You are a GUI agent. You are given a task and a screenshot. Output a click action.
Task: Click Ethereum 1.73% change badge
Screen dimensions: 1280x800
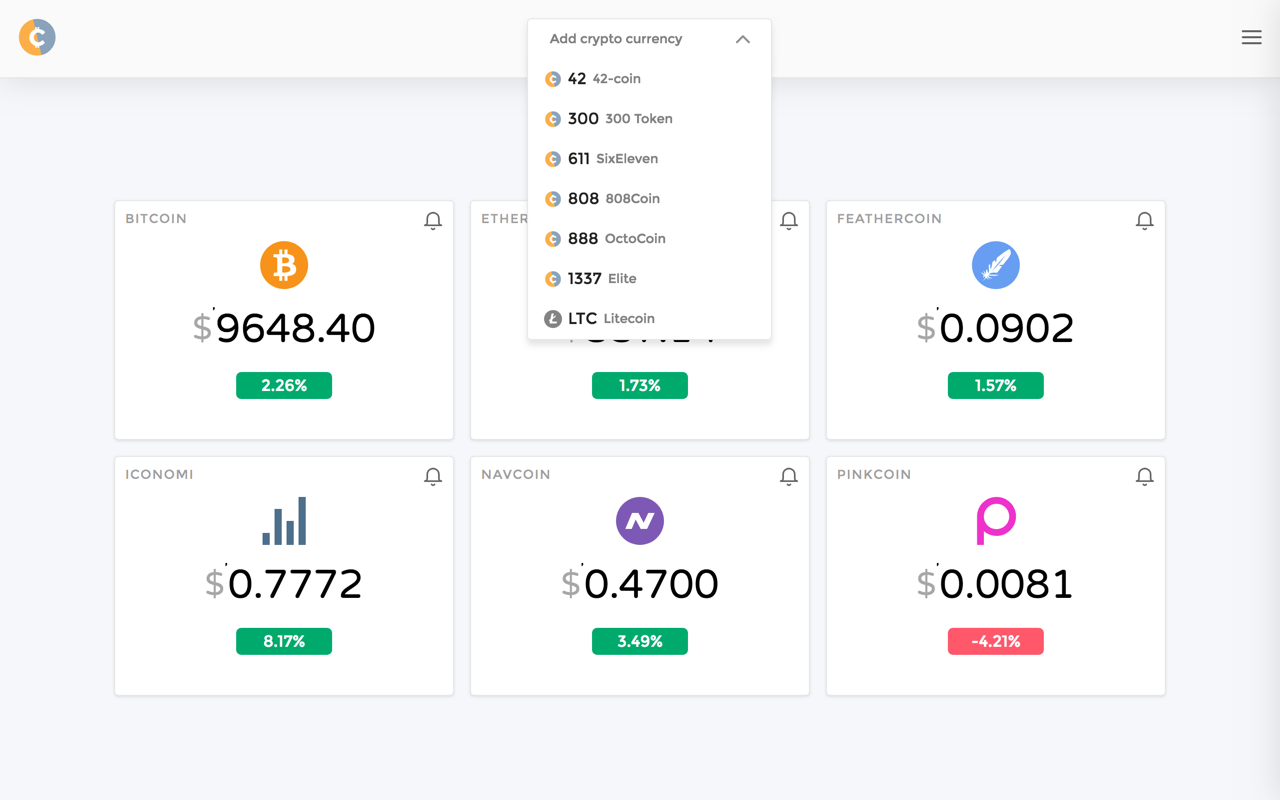click(640, 385)
